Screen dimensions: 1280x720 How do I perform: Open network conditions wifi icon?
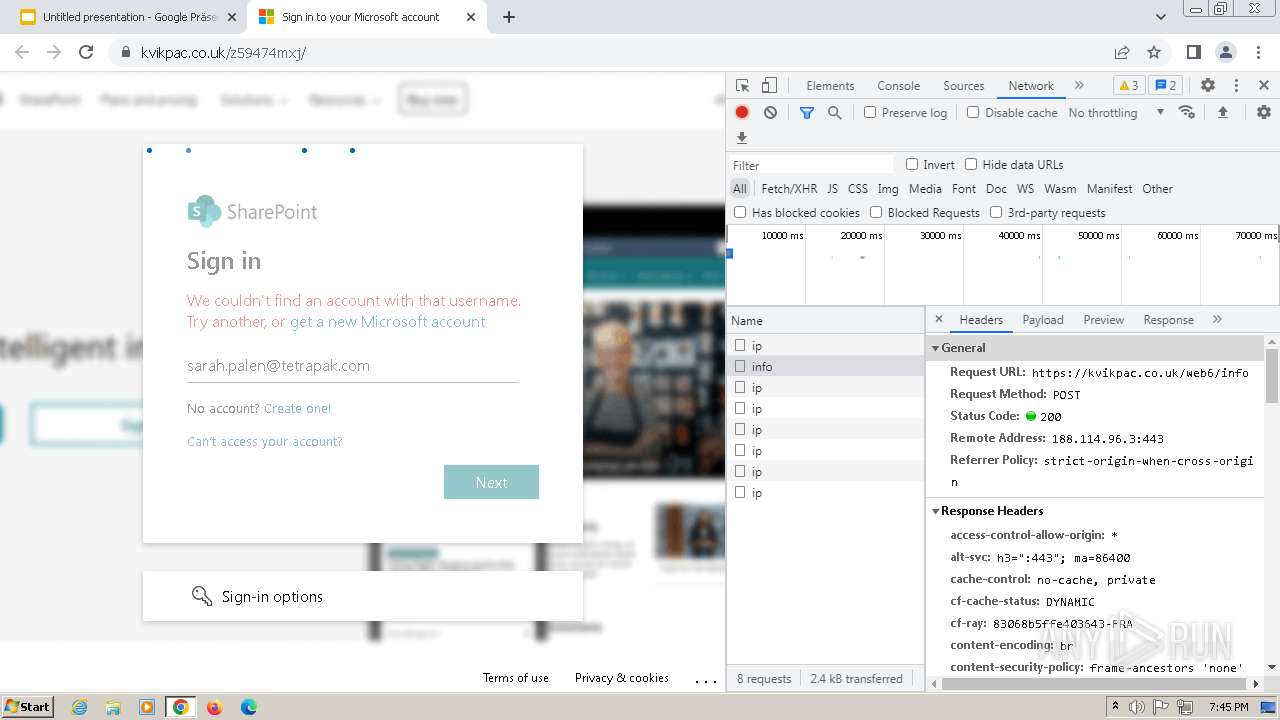(x=1187, y=112)
